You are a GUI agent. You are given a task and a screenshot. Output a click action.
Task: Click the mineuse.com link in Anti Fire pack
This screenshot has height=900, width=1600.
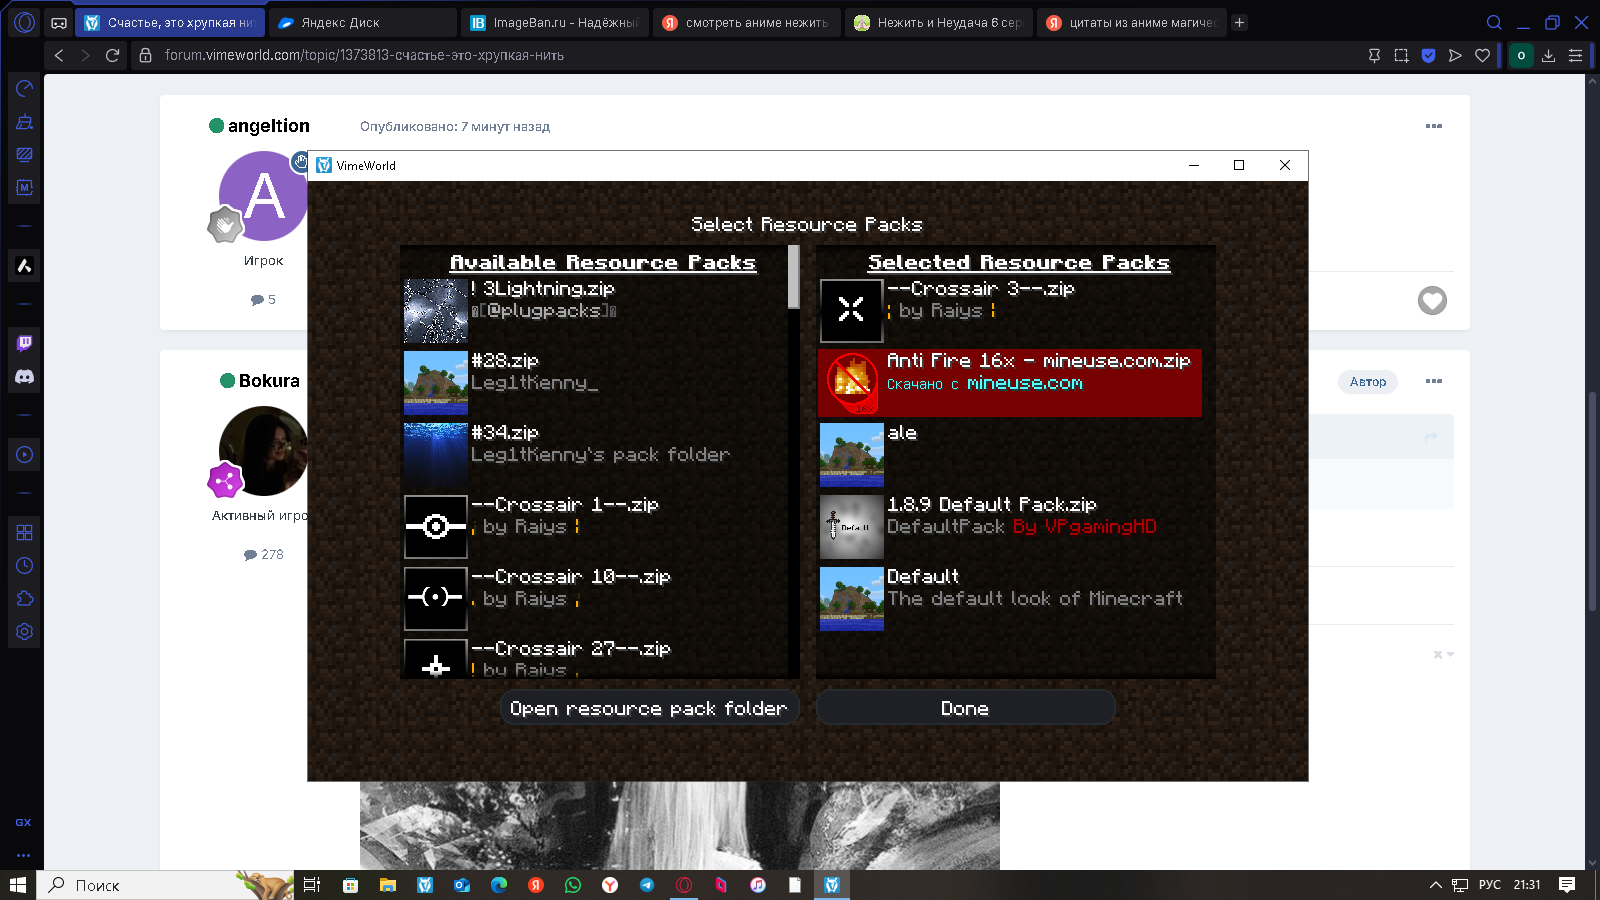[1025, 384]
